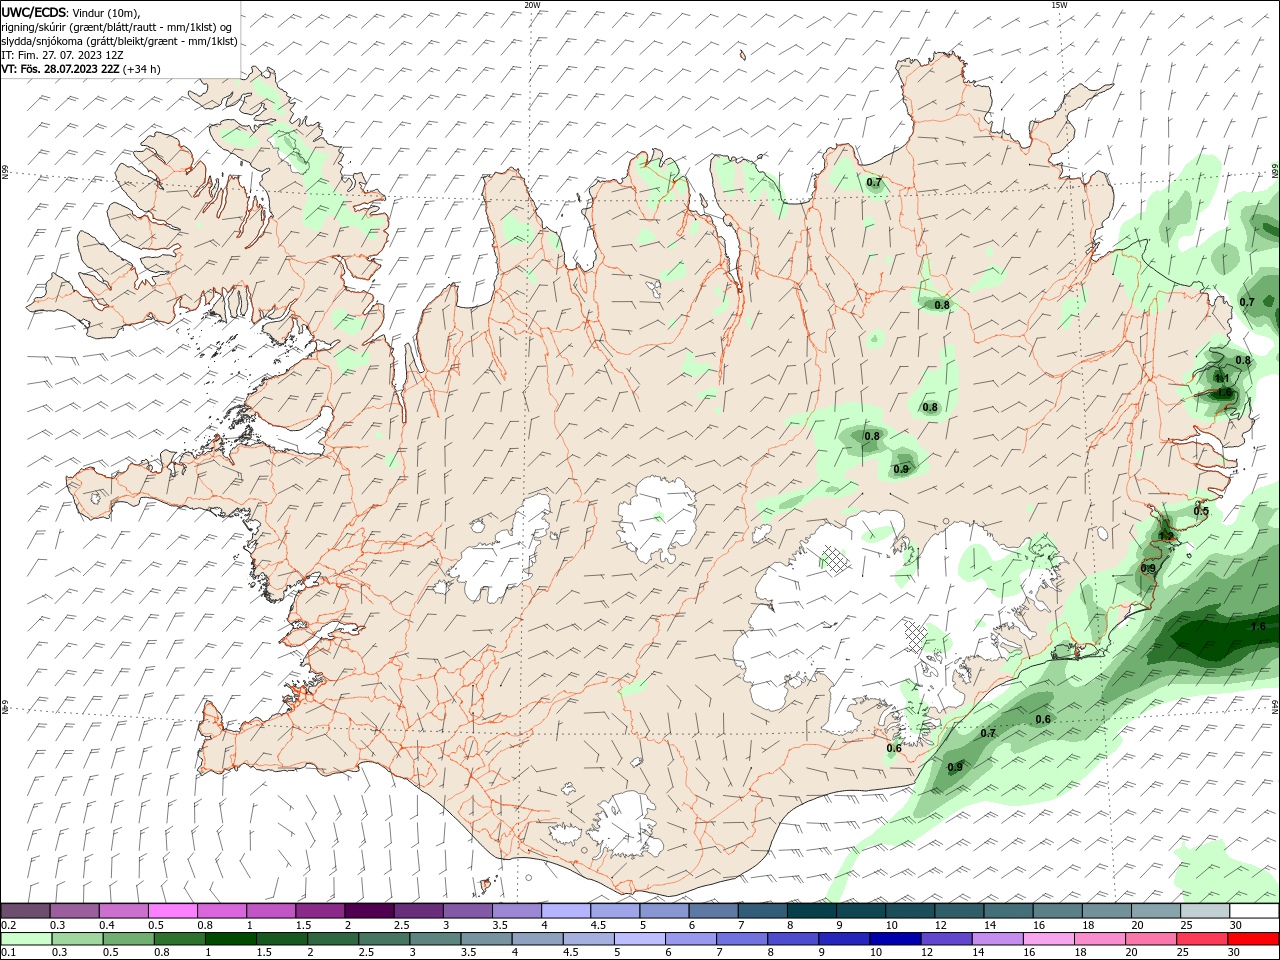Click the 1.6 precipitation value offshore southeast
The image size is (1280, 960).
coord(1258,626)
